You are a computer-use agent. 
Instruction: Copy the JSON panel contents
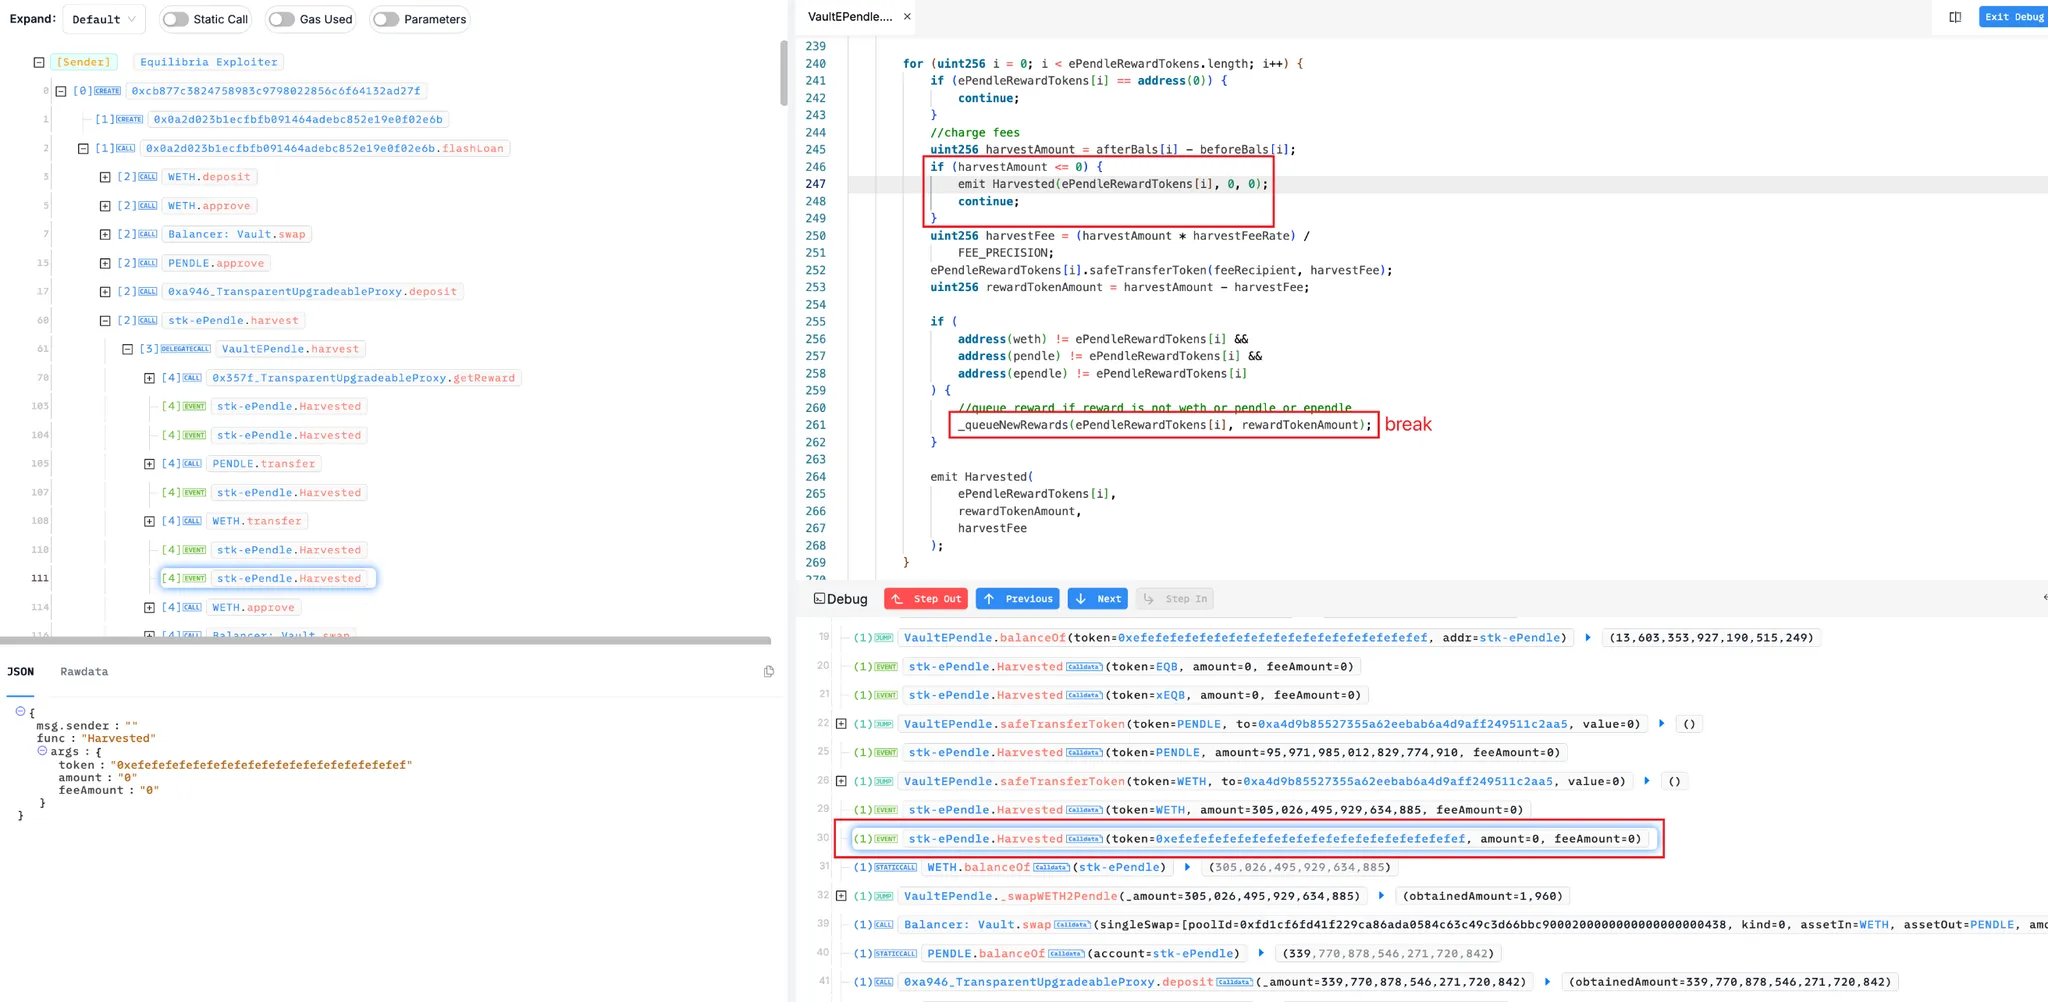pos(769,671)
